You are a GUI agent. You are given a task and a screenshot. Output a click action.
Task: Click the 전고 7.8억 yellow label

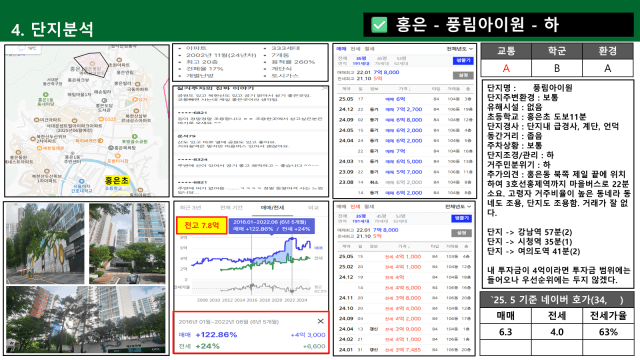201,225
